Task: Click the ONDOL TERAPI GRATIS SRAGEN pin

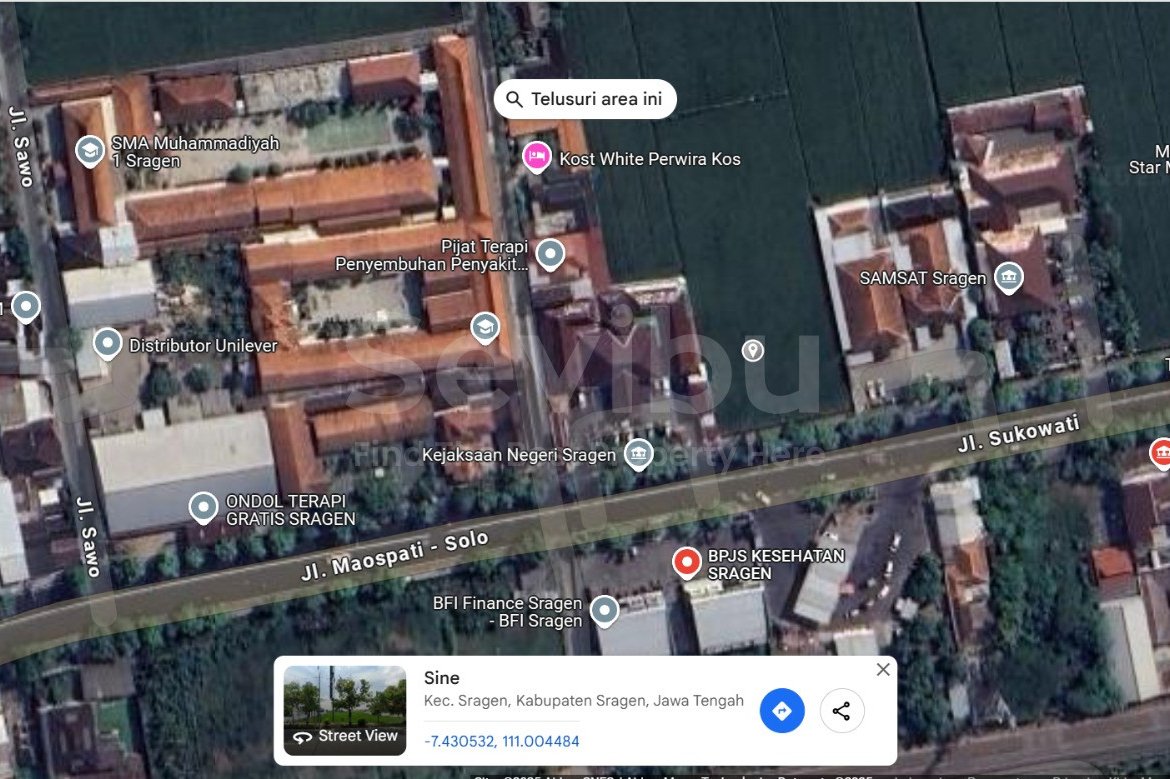Action: (203, 507)
